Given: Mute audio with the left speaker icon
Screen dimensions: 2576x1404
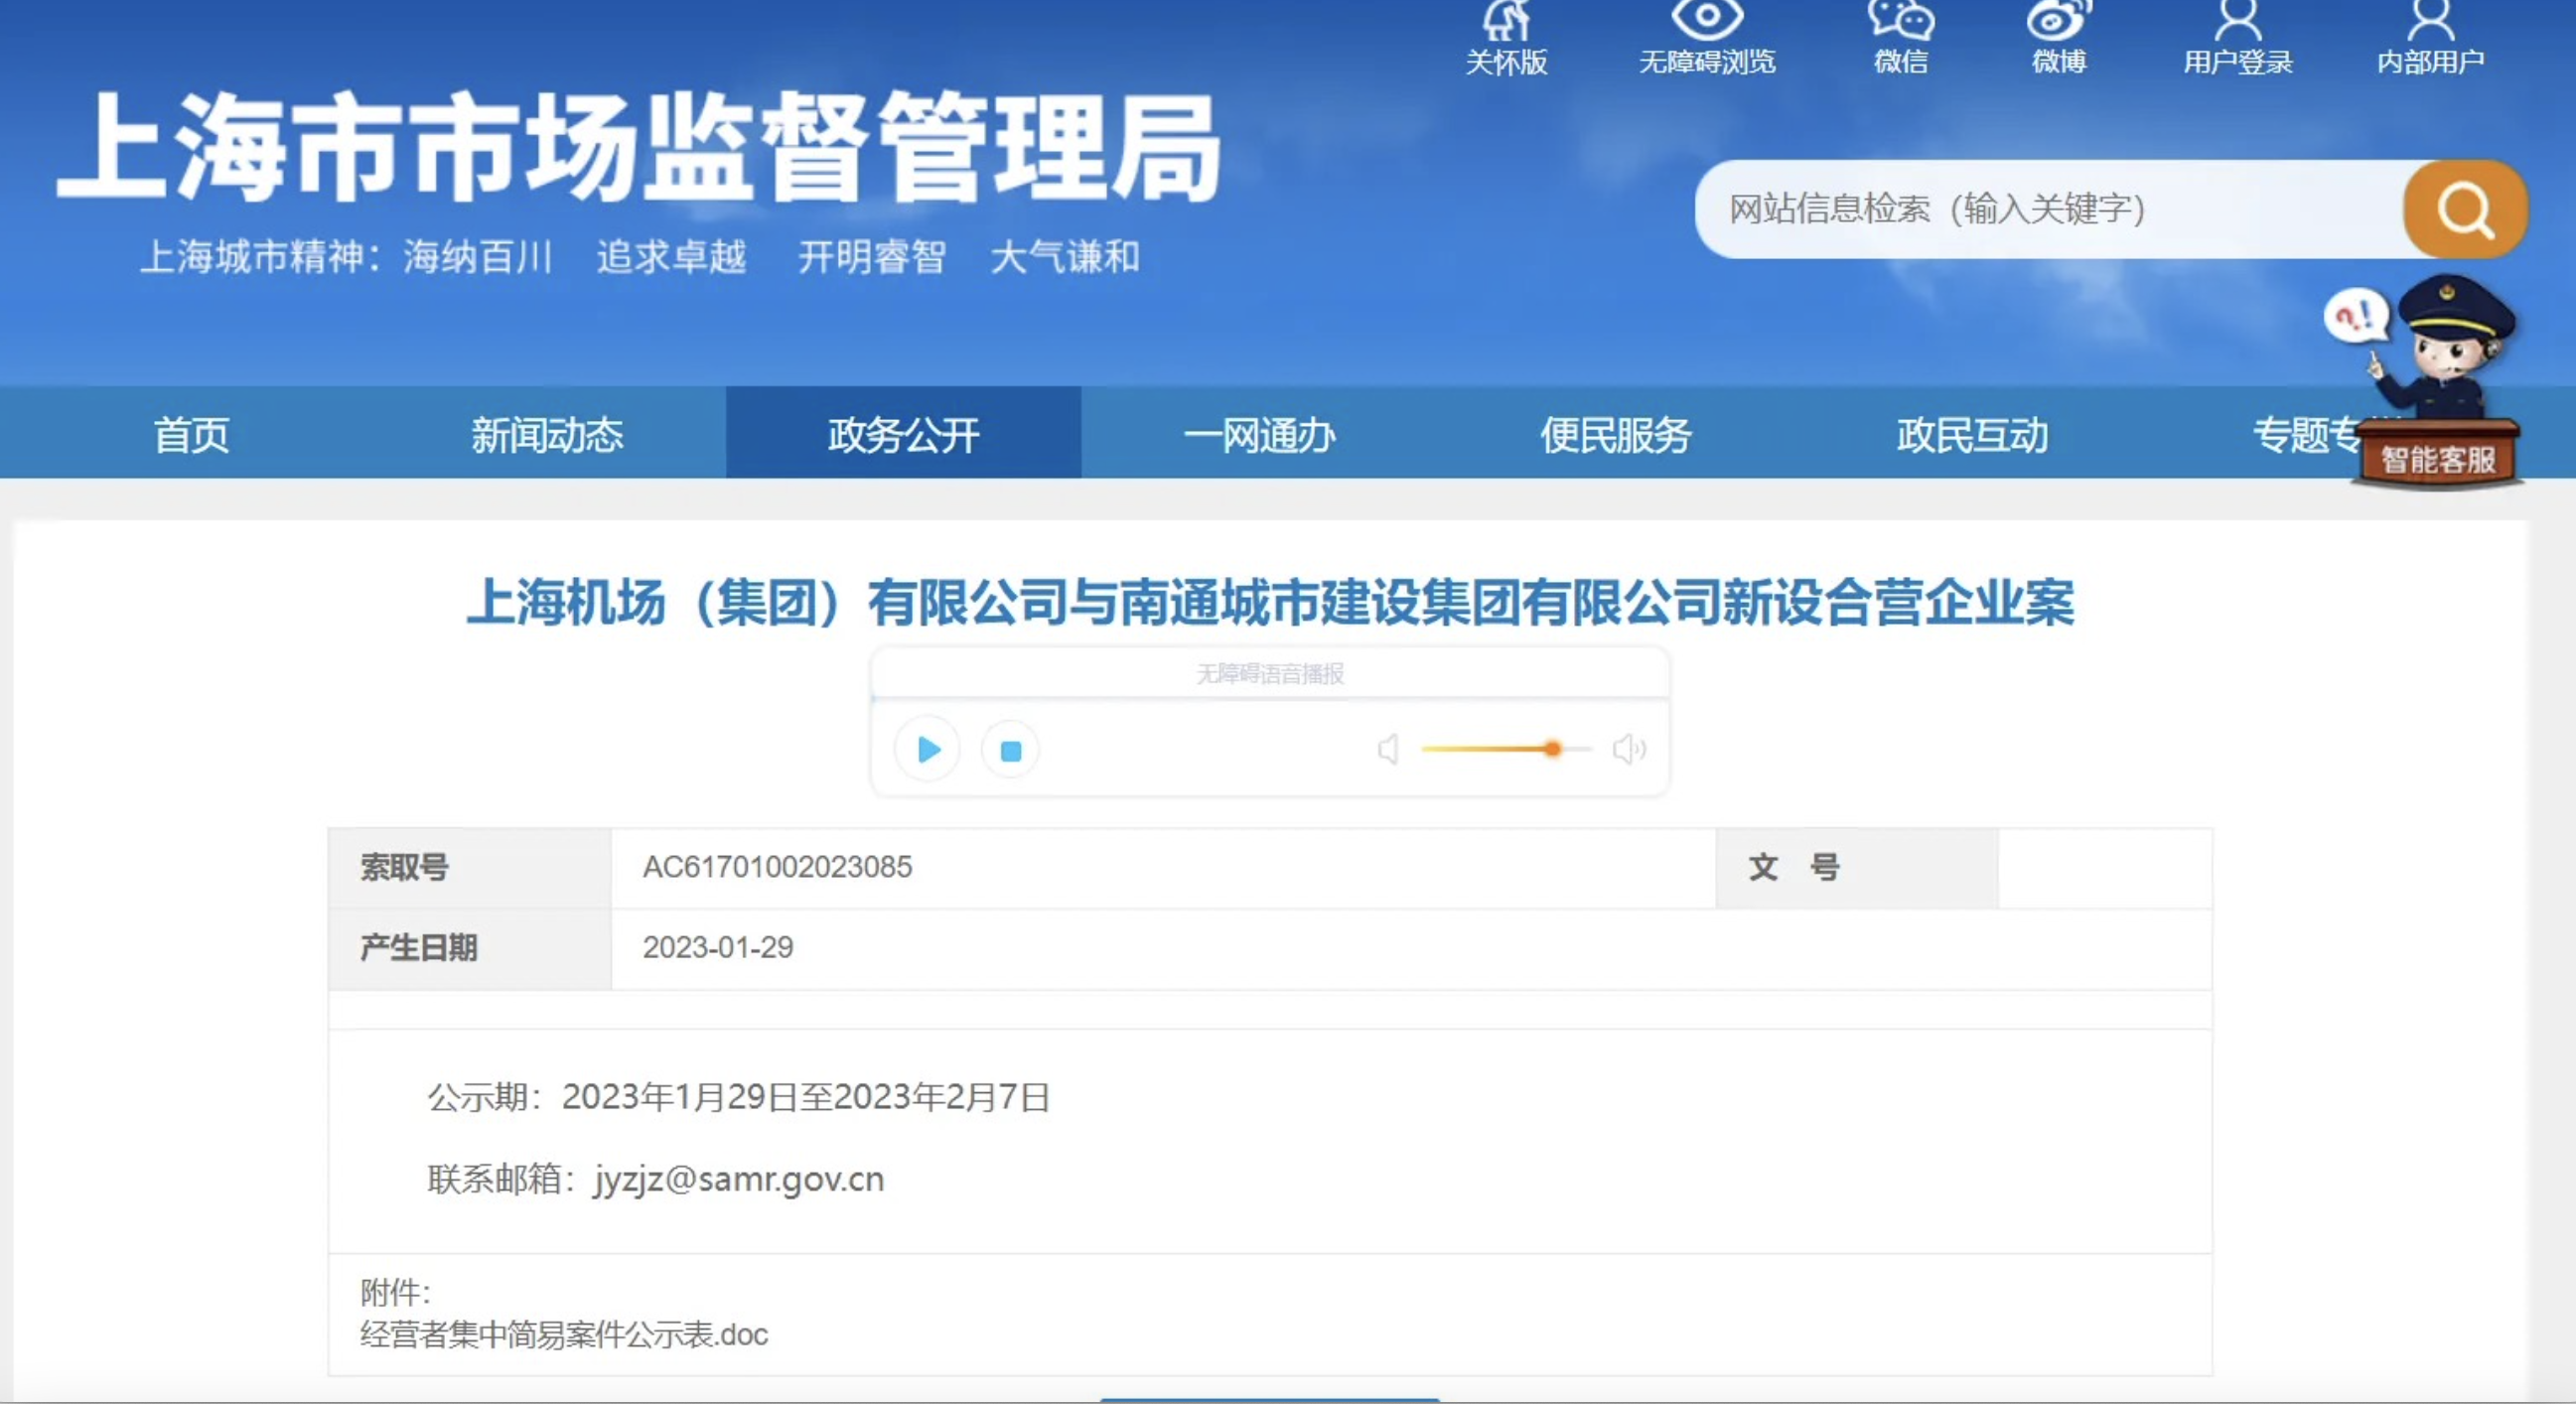Looking at the screenshot, I should pyautogui.click(x=1388, y=749).
